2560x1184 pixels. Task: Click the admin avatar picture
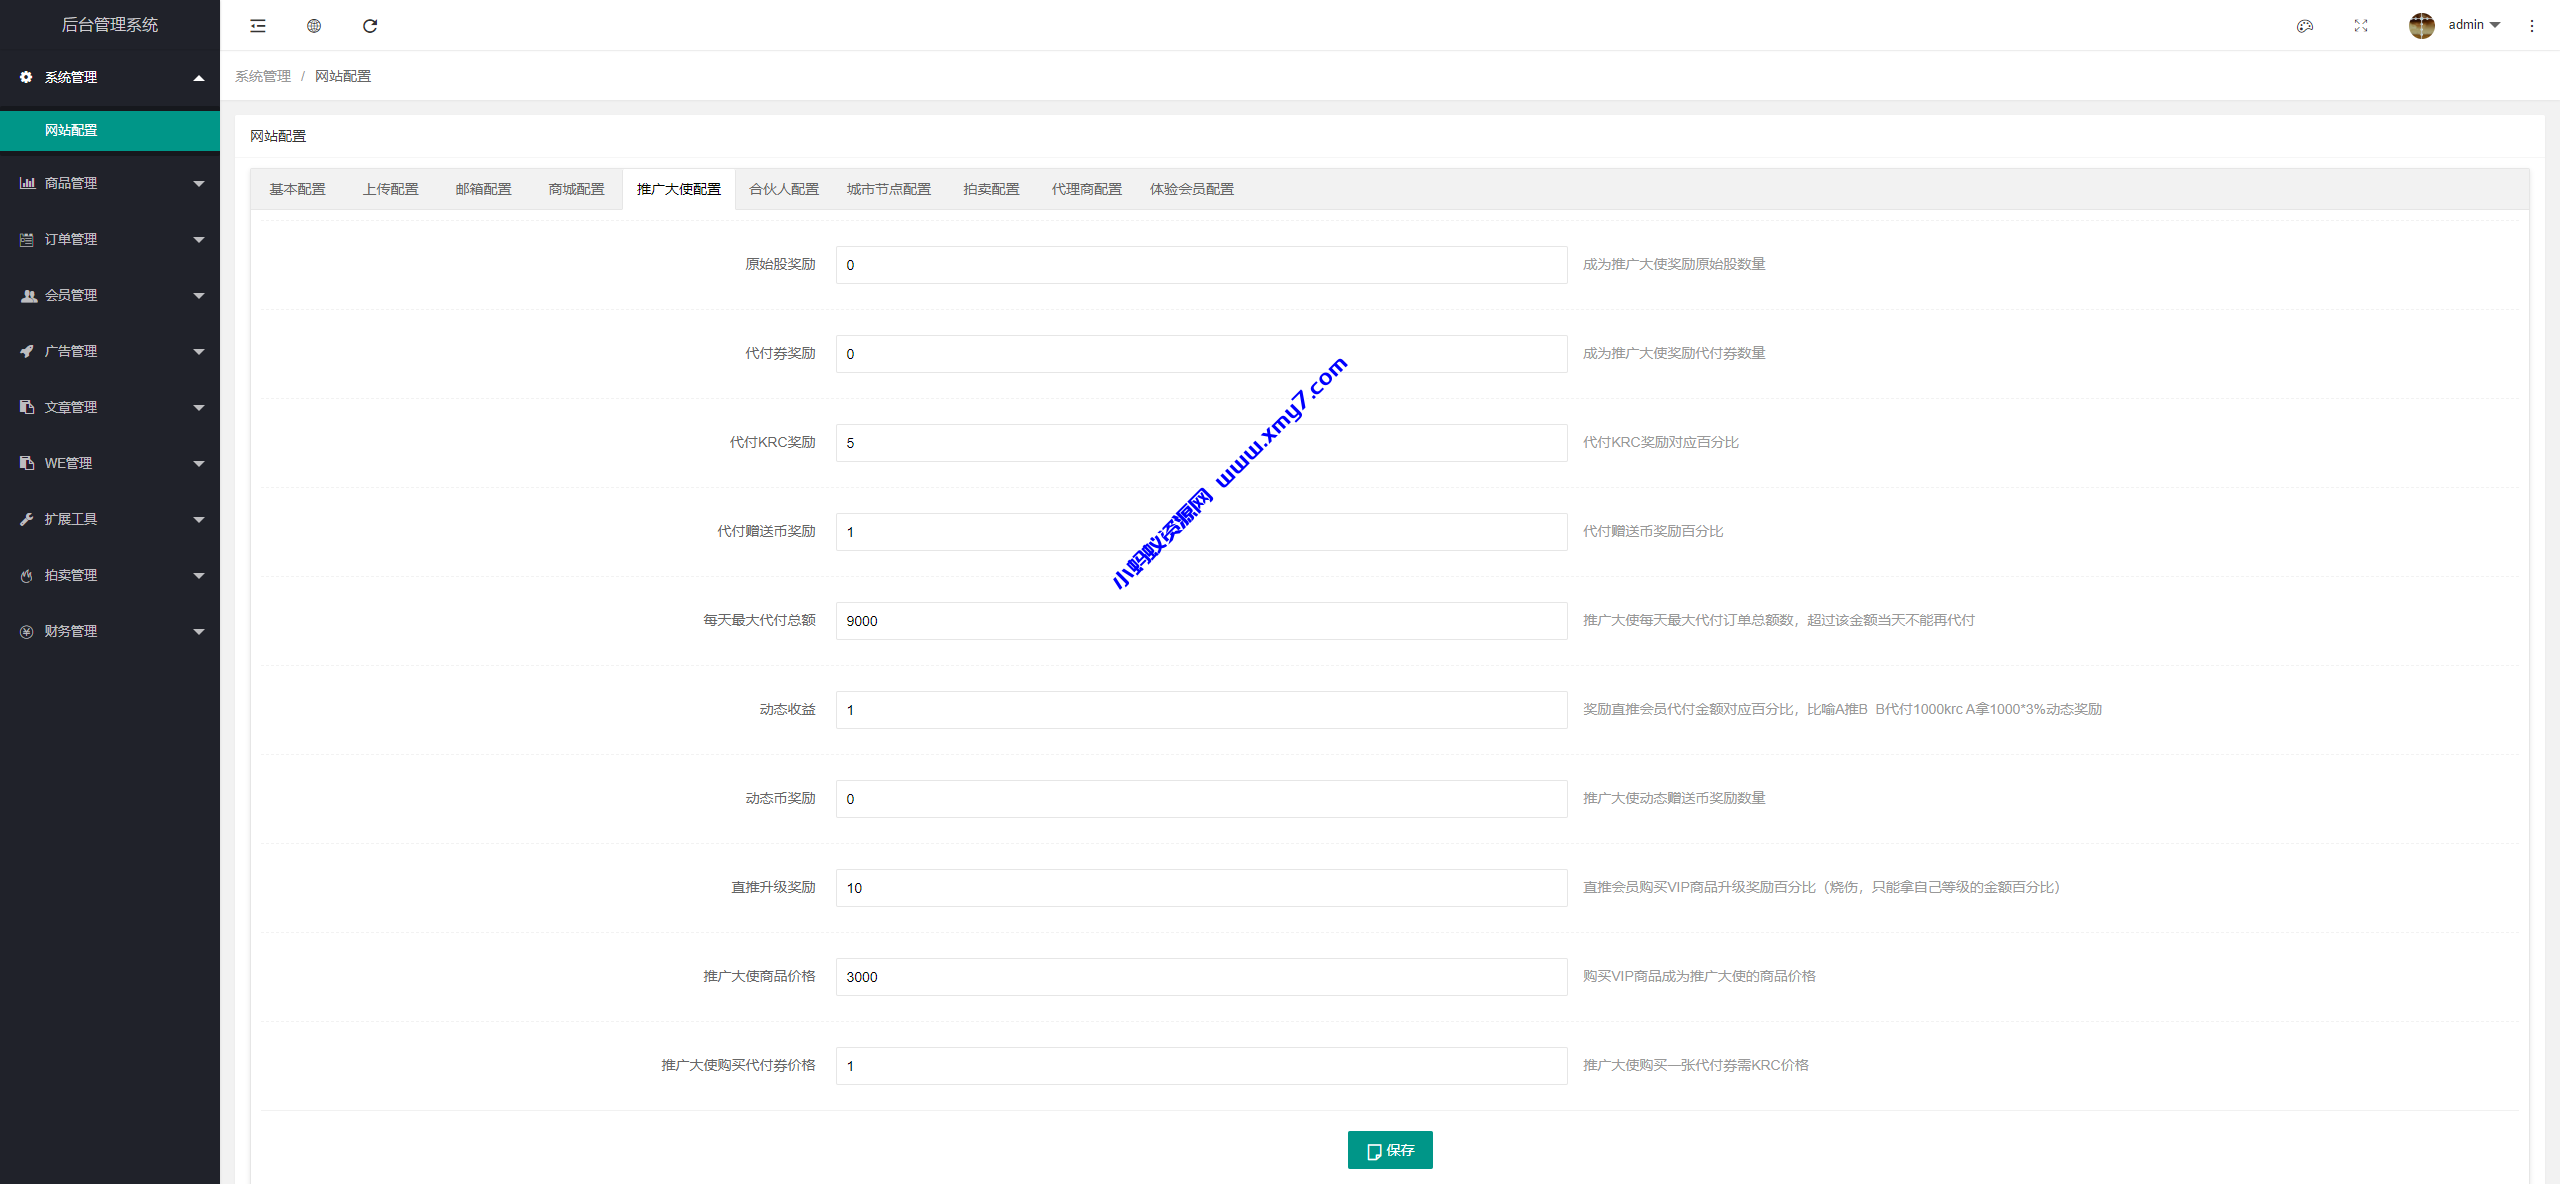(x=2421, y=25)
